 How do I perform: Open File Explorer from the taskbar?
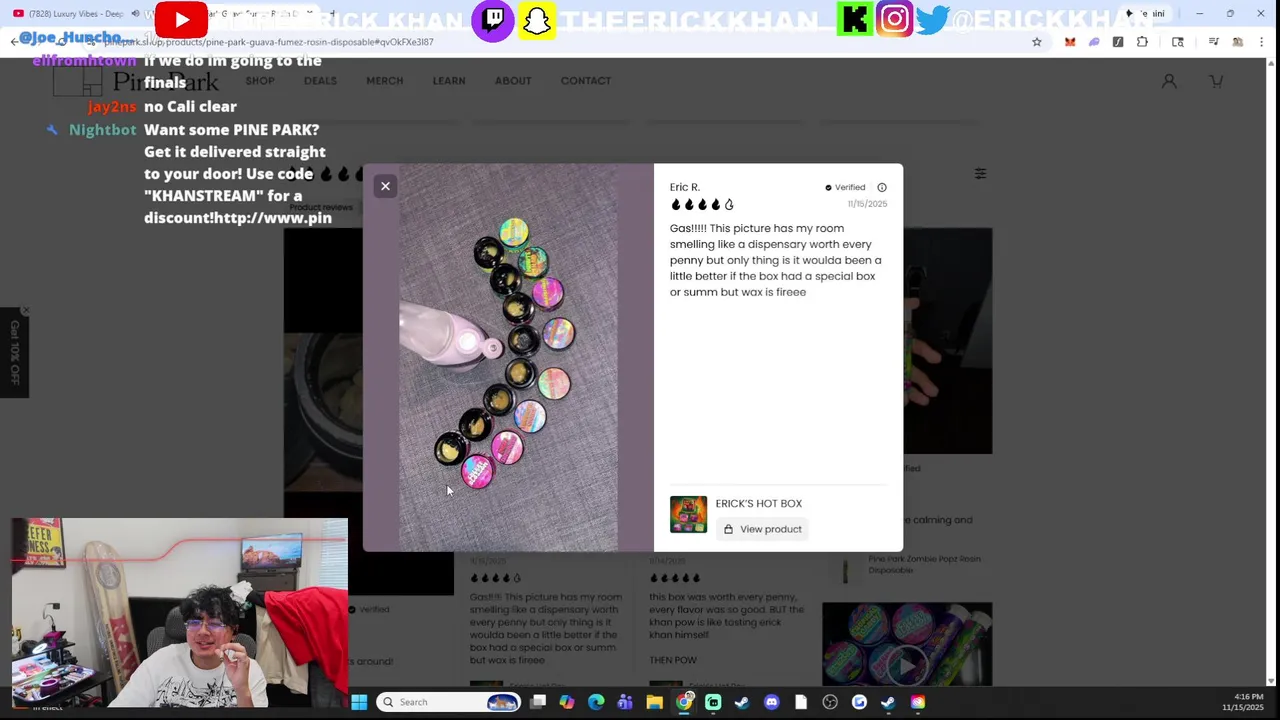[654, 702]
